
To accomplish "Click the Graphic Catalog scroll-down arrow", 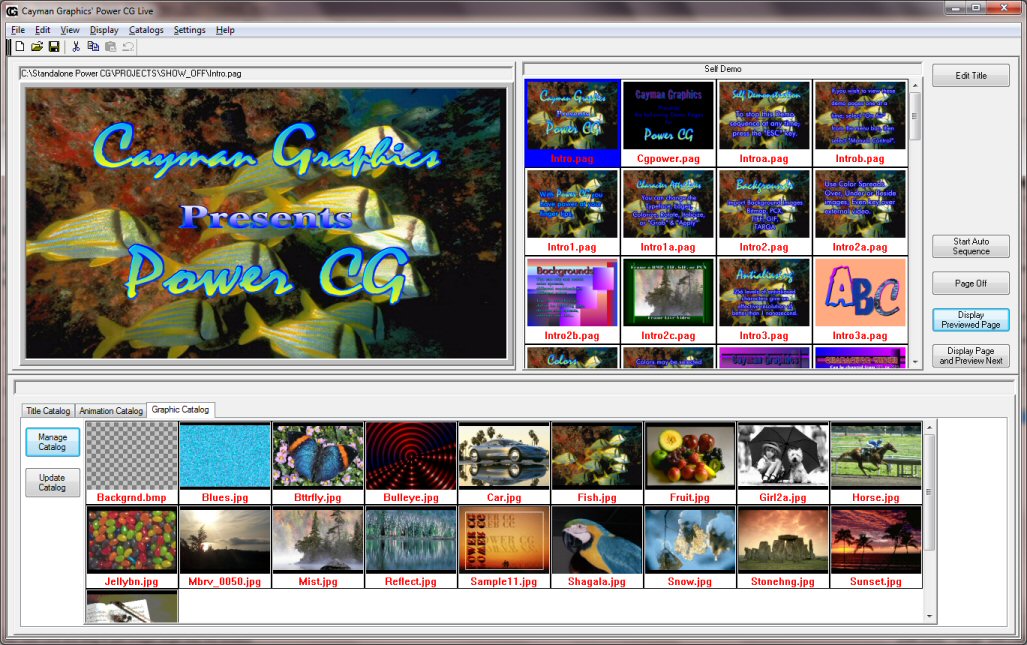I will tap(929, 616).
